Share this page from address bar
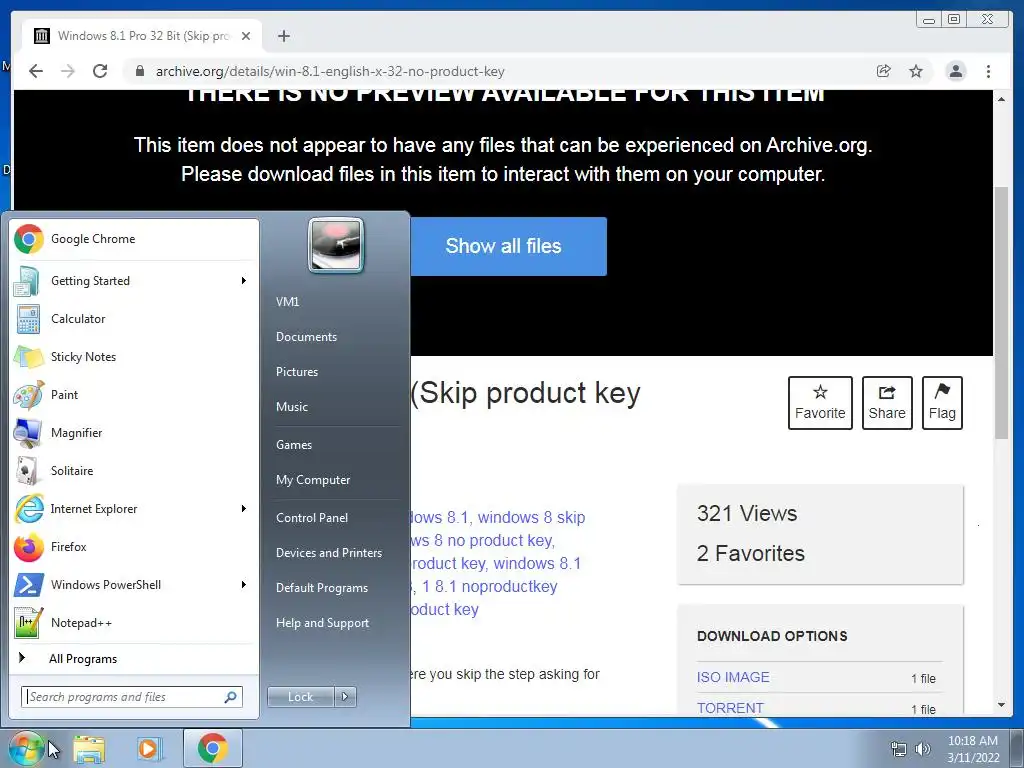The image size is (1024, 768). (884, 71)
